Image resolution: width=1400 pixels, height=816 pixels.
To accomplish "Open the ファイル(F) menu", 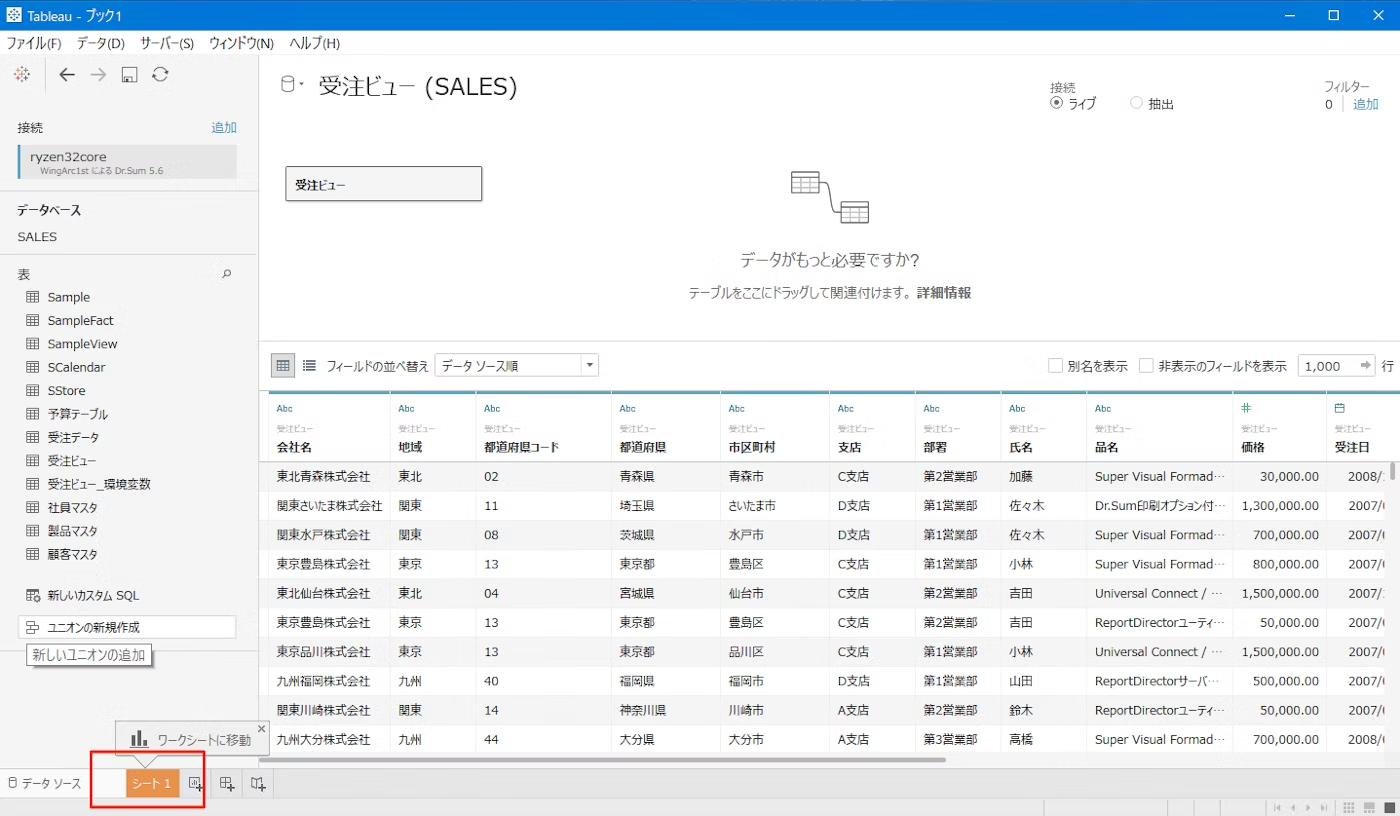I will (x=34, y=43).
